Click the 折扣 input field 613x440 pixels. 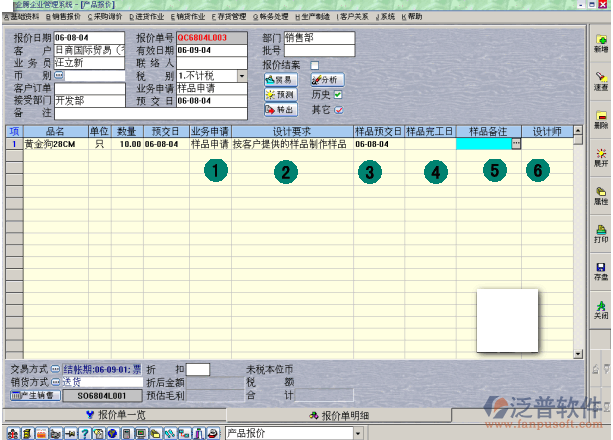[x=198, y=370]
